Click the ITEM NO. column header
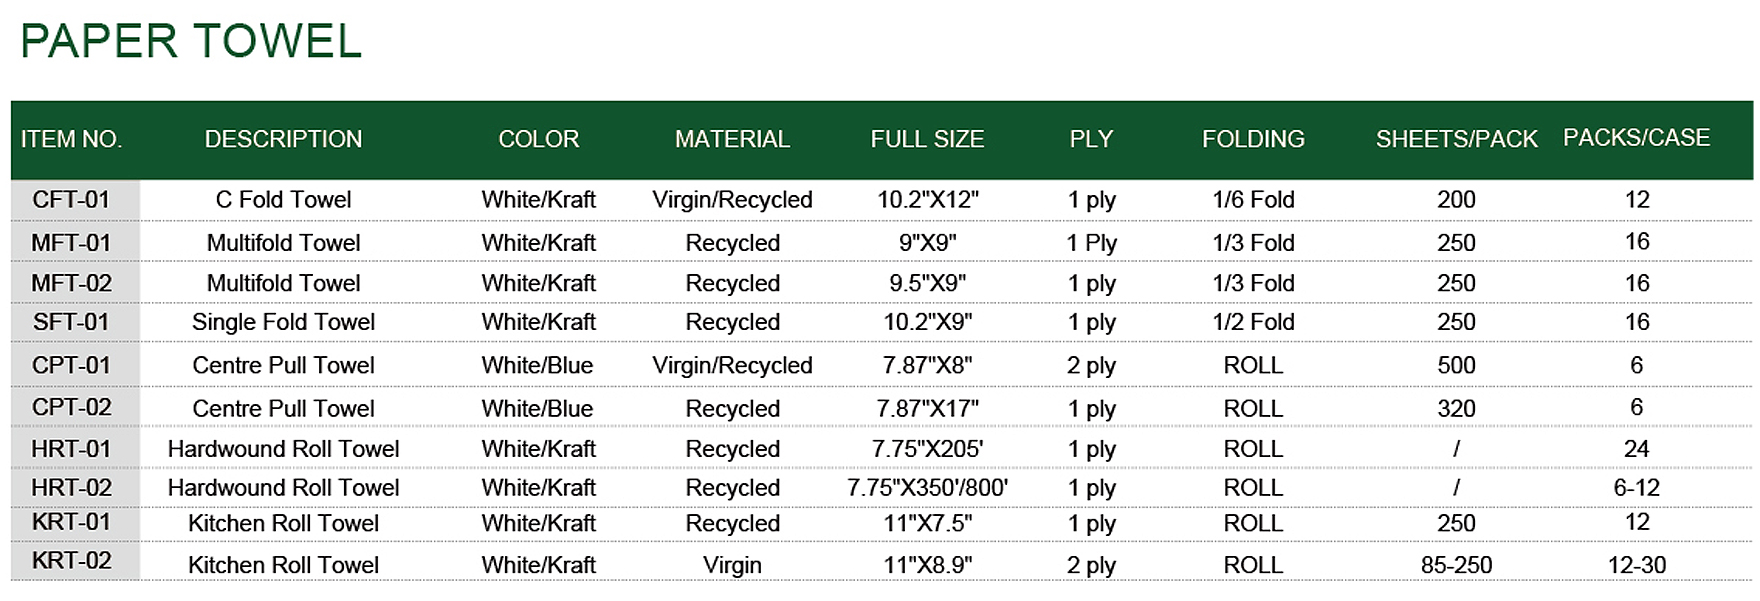Image resolution: width=1760 pixels, height=601 pixels. [x=71, y=139]
